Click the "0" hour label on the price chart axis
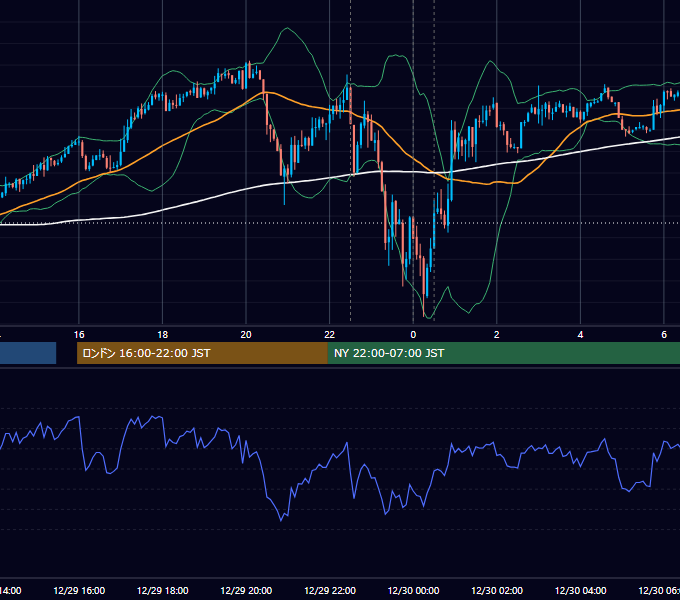This screenshot has height=600, width=680. [413, 335]
